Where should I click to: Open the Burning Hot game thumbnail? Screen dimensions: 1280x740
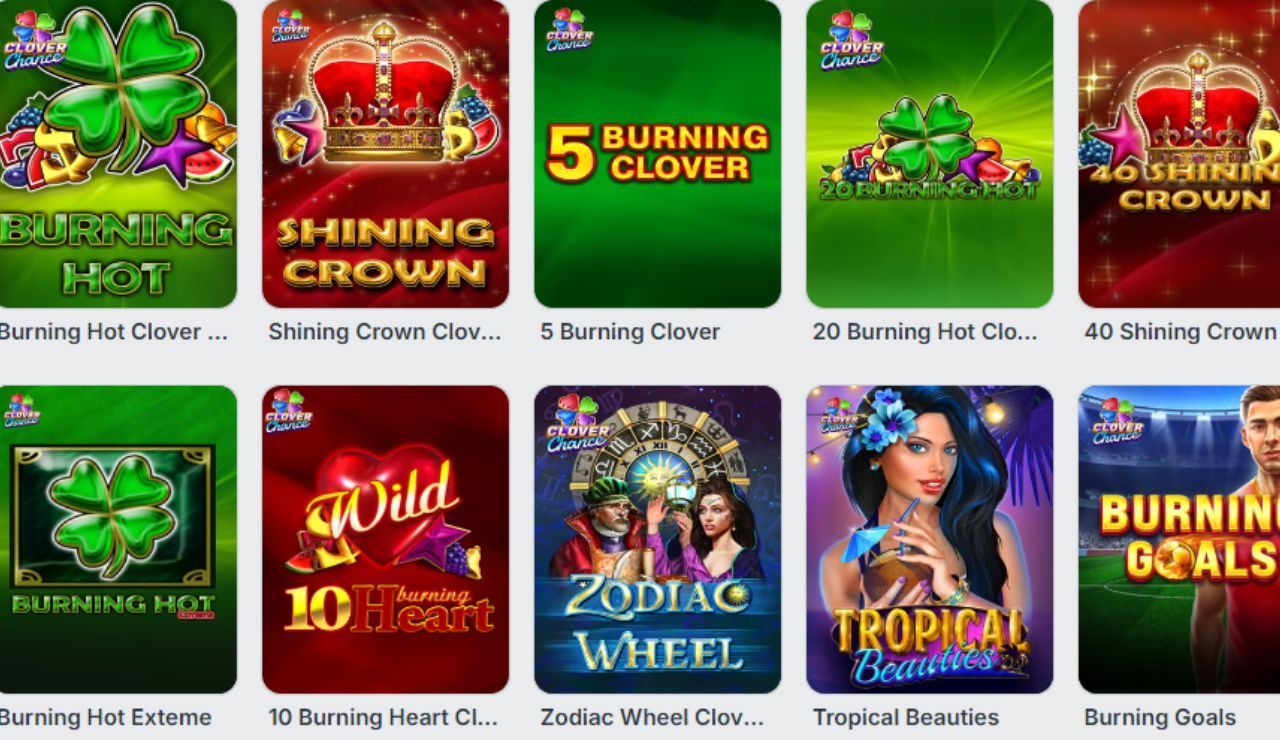coord(118,153)
